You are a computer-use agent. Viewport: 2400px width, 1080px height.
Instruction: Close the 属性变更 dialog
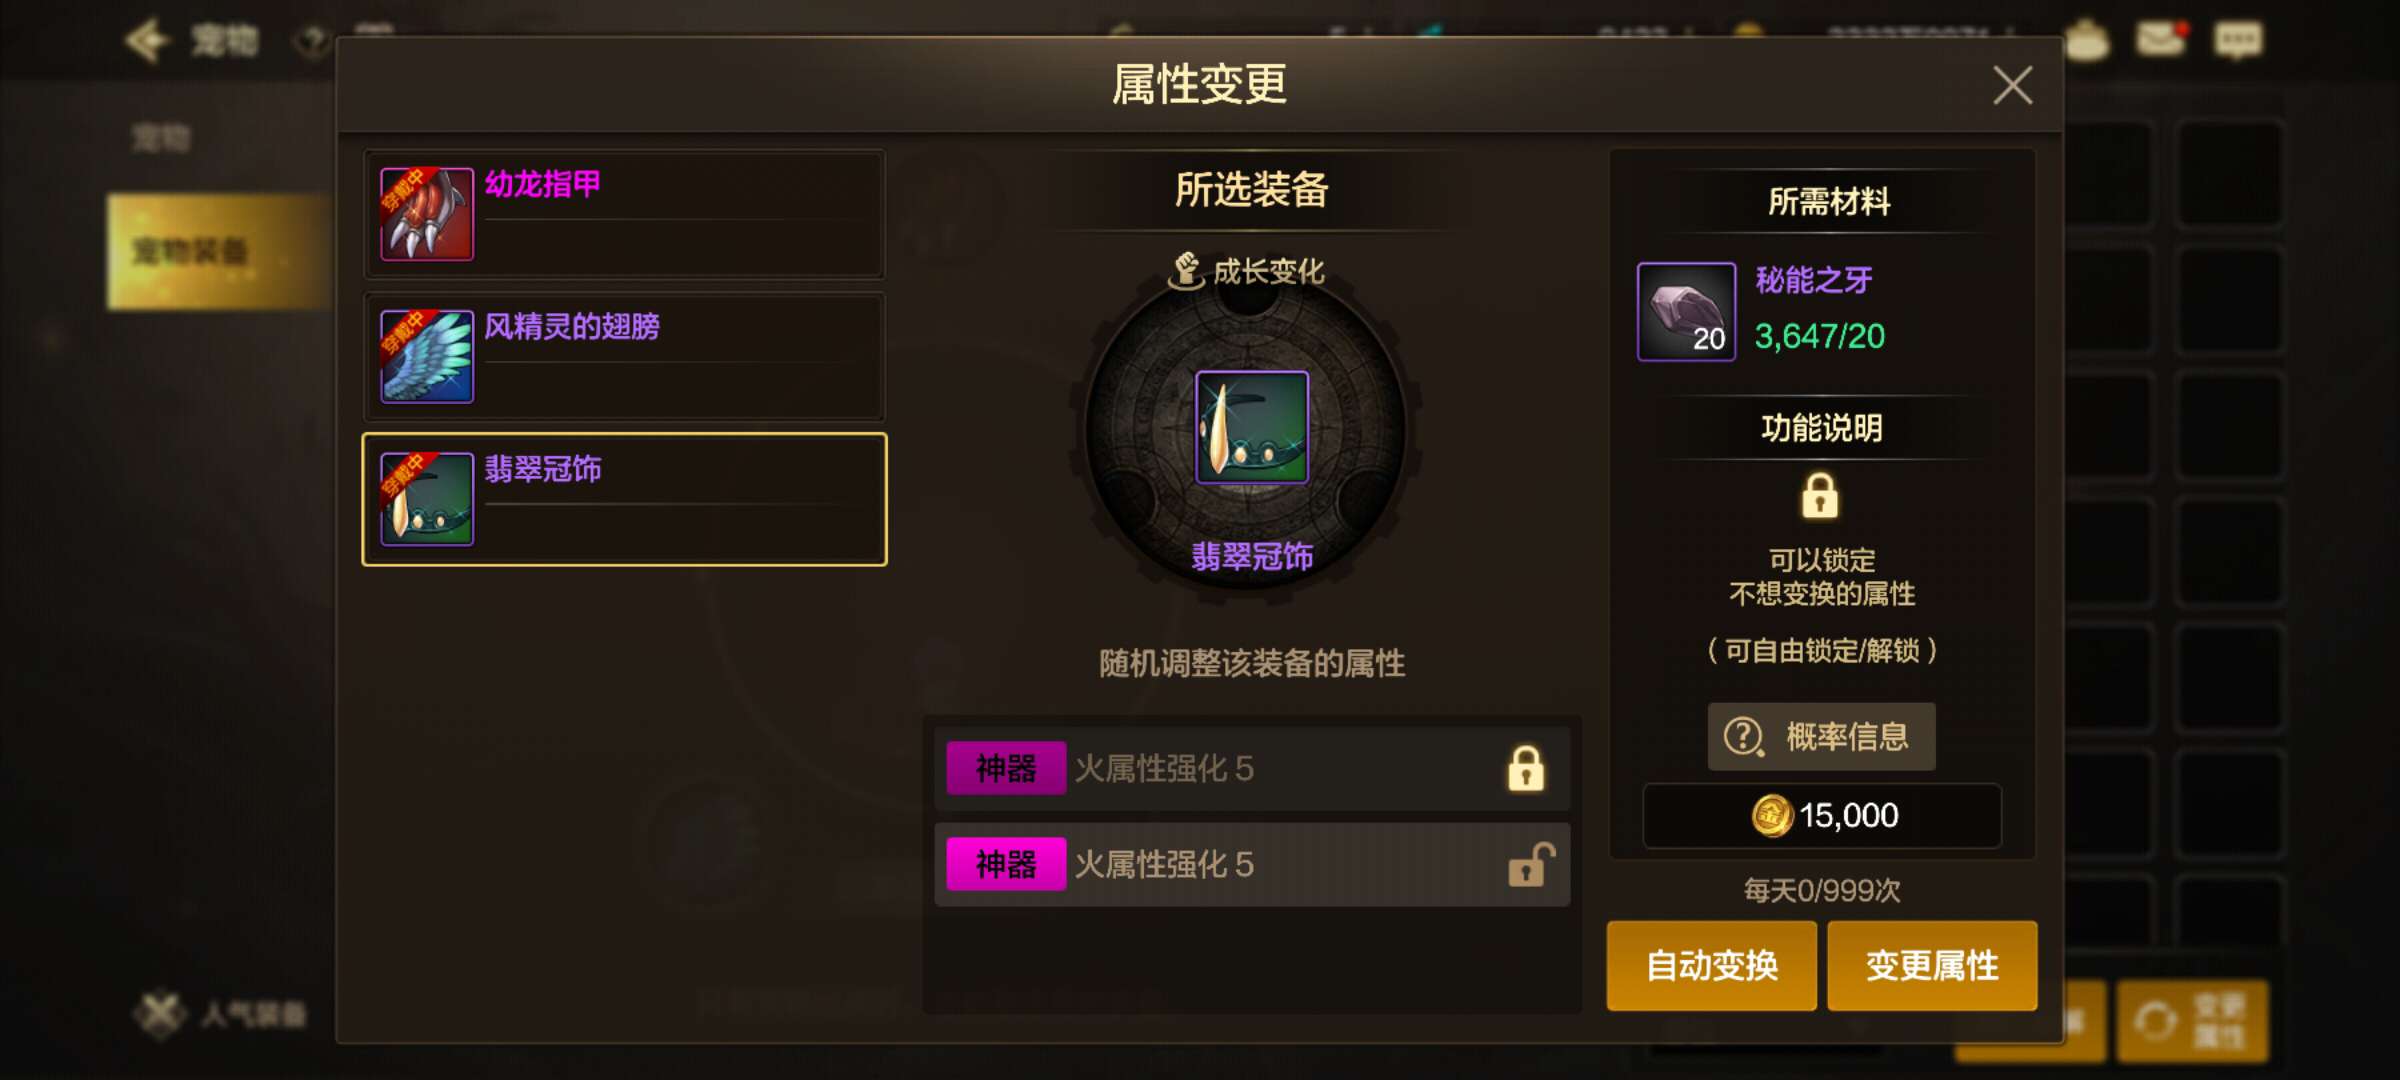pos(2013,85)
